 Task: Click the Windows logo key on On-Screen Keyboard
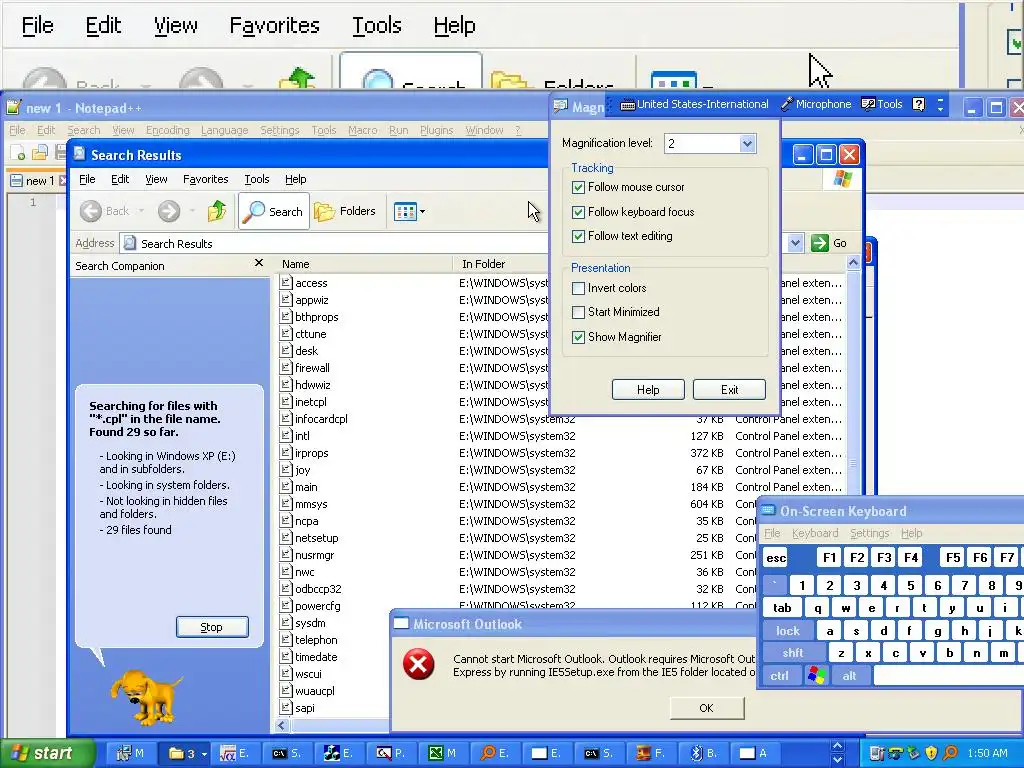tap(816, 675)
